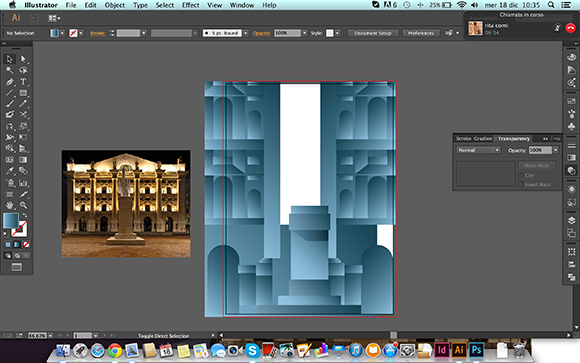This screenshot has height=363, width=580.
Task: Swap fill and stroke colors
Action: click(24, 215)
